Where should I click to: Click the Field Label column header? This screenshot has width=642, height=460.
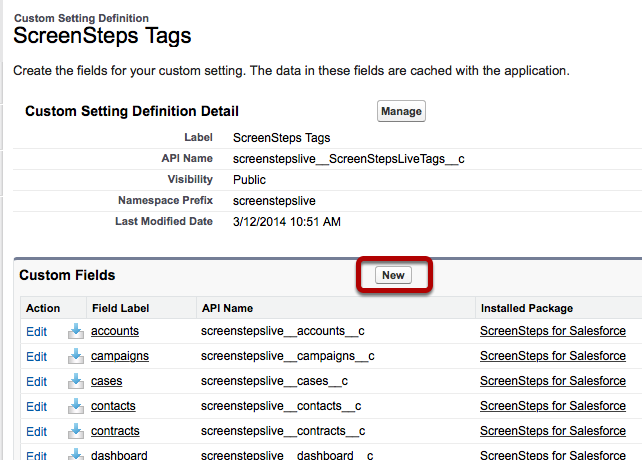120,308
